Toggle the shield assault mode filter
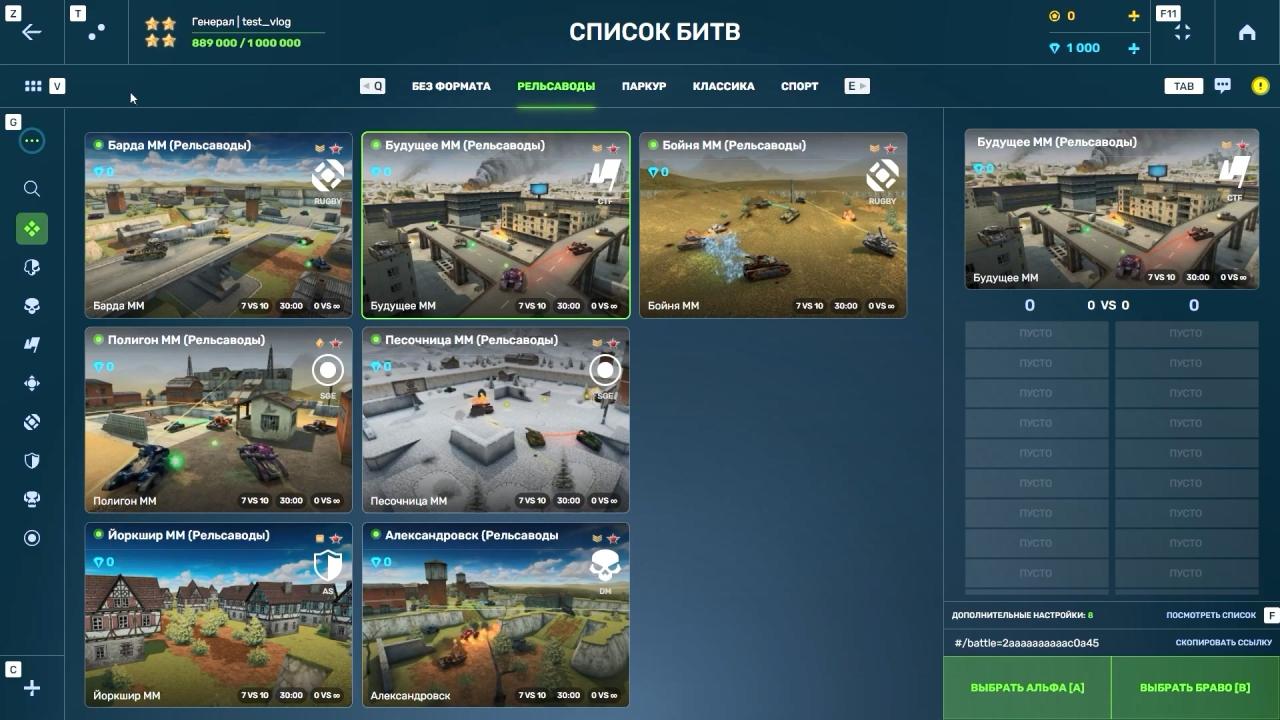1280x720 pixels. tap(32, 461)
